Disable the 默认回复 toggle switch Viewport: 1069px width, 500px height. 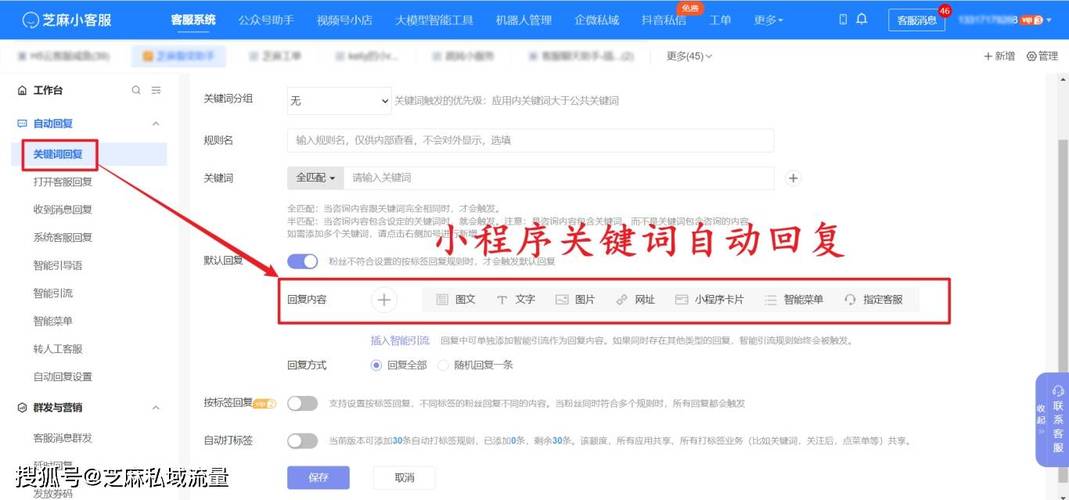(x=302, y=261)
